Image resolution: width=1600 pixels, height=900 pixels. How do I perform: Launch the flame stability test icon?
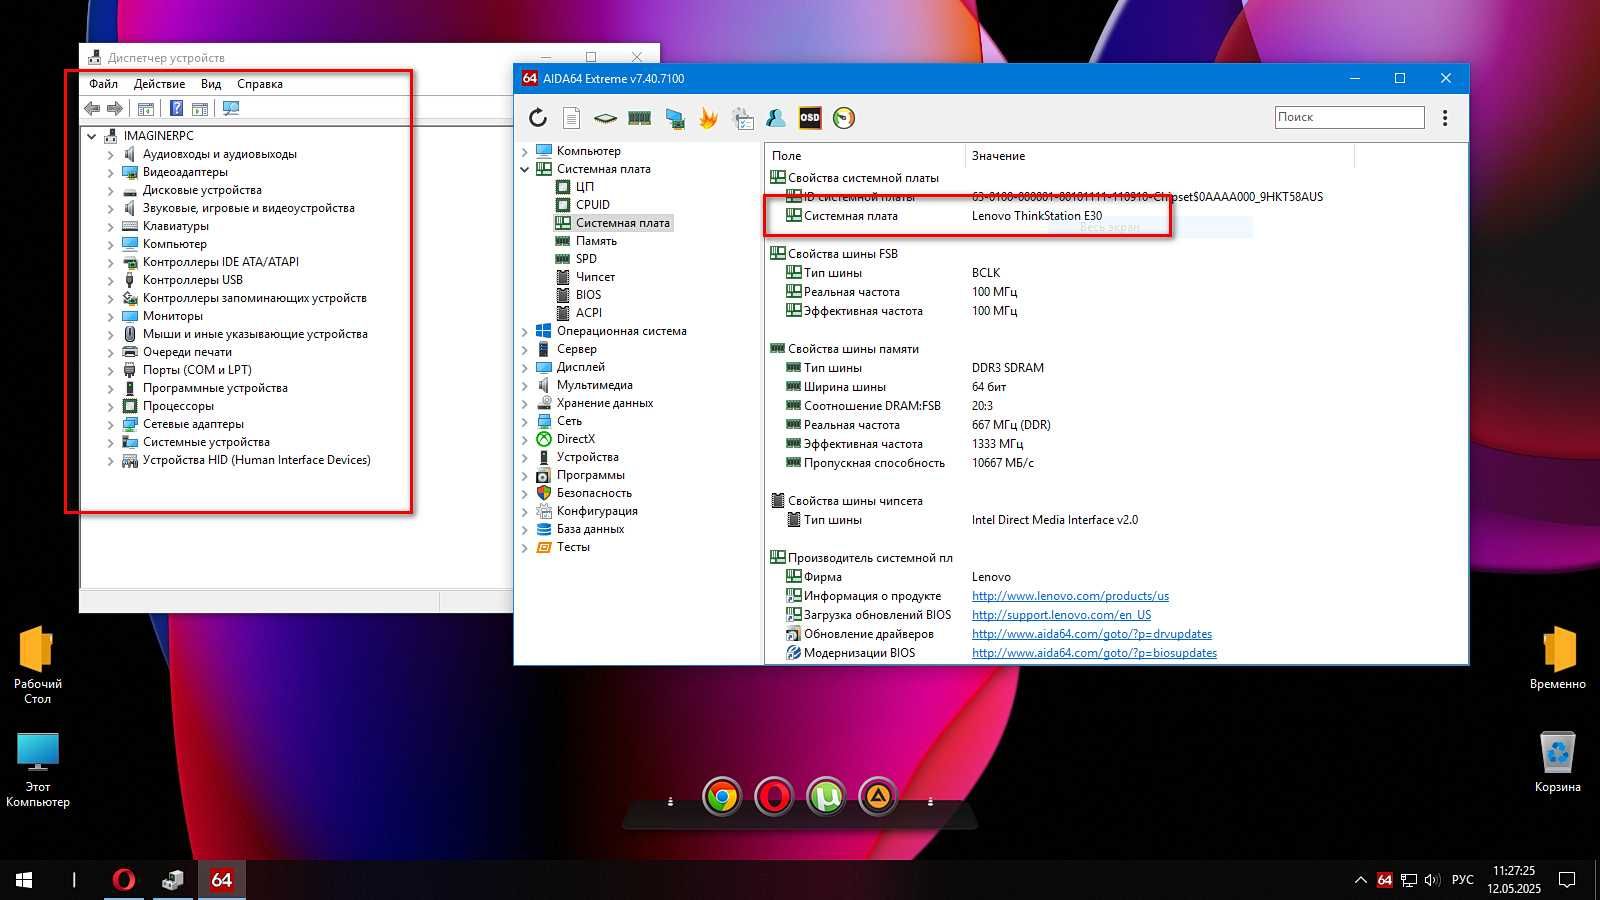[x=708, y=118]
